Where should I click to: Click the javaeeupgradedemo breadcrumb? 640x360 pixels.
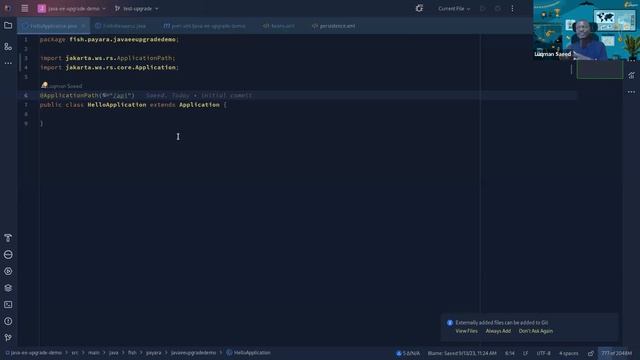[193, 353]
